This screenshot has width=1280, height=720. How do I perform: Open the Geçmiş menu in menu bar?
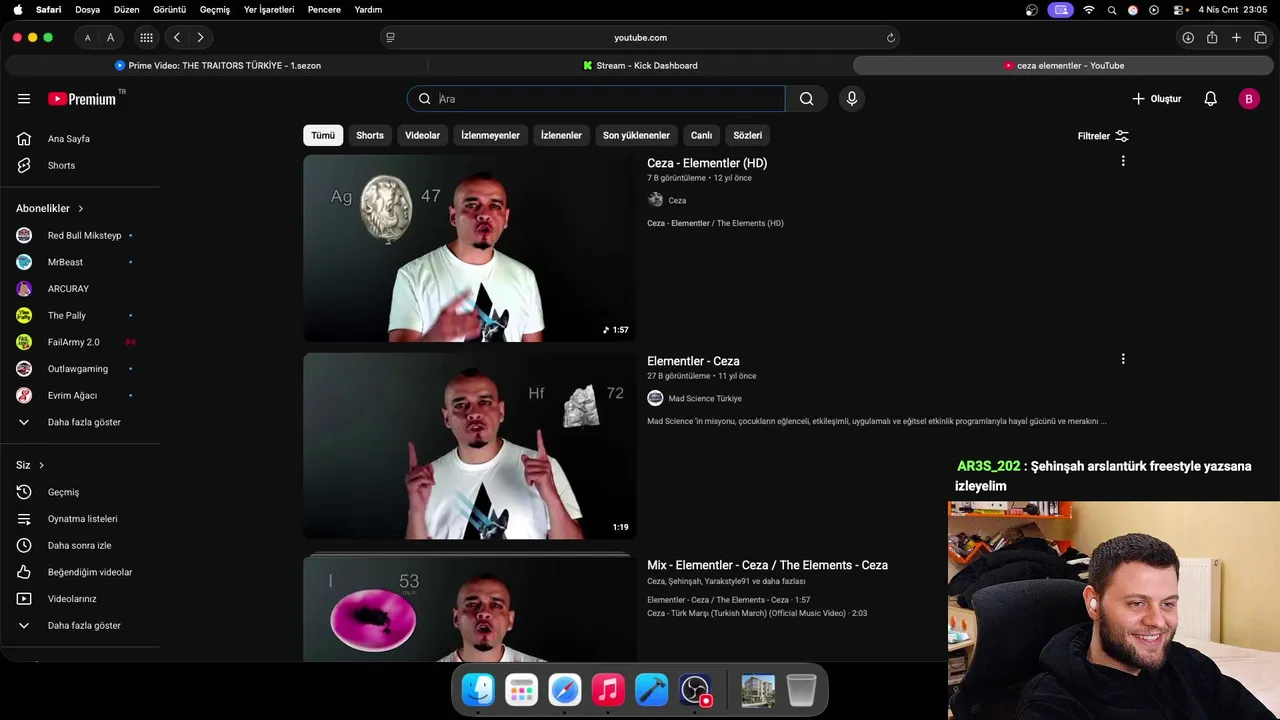[x=215, y=10]
